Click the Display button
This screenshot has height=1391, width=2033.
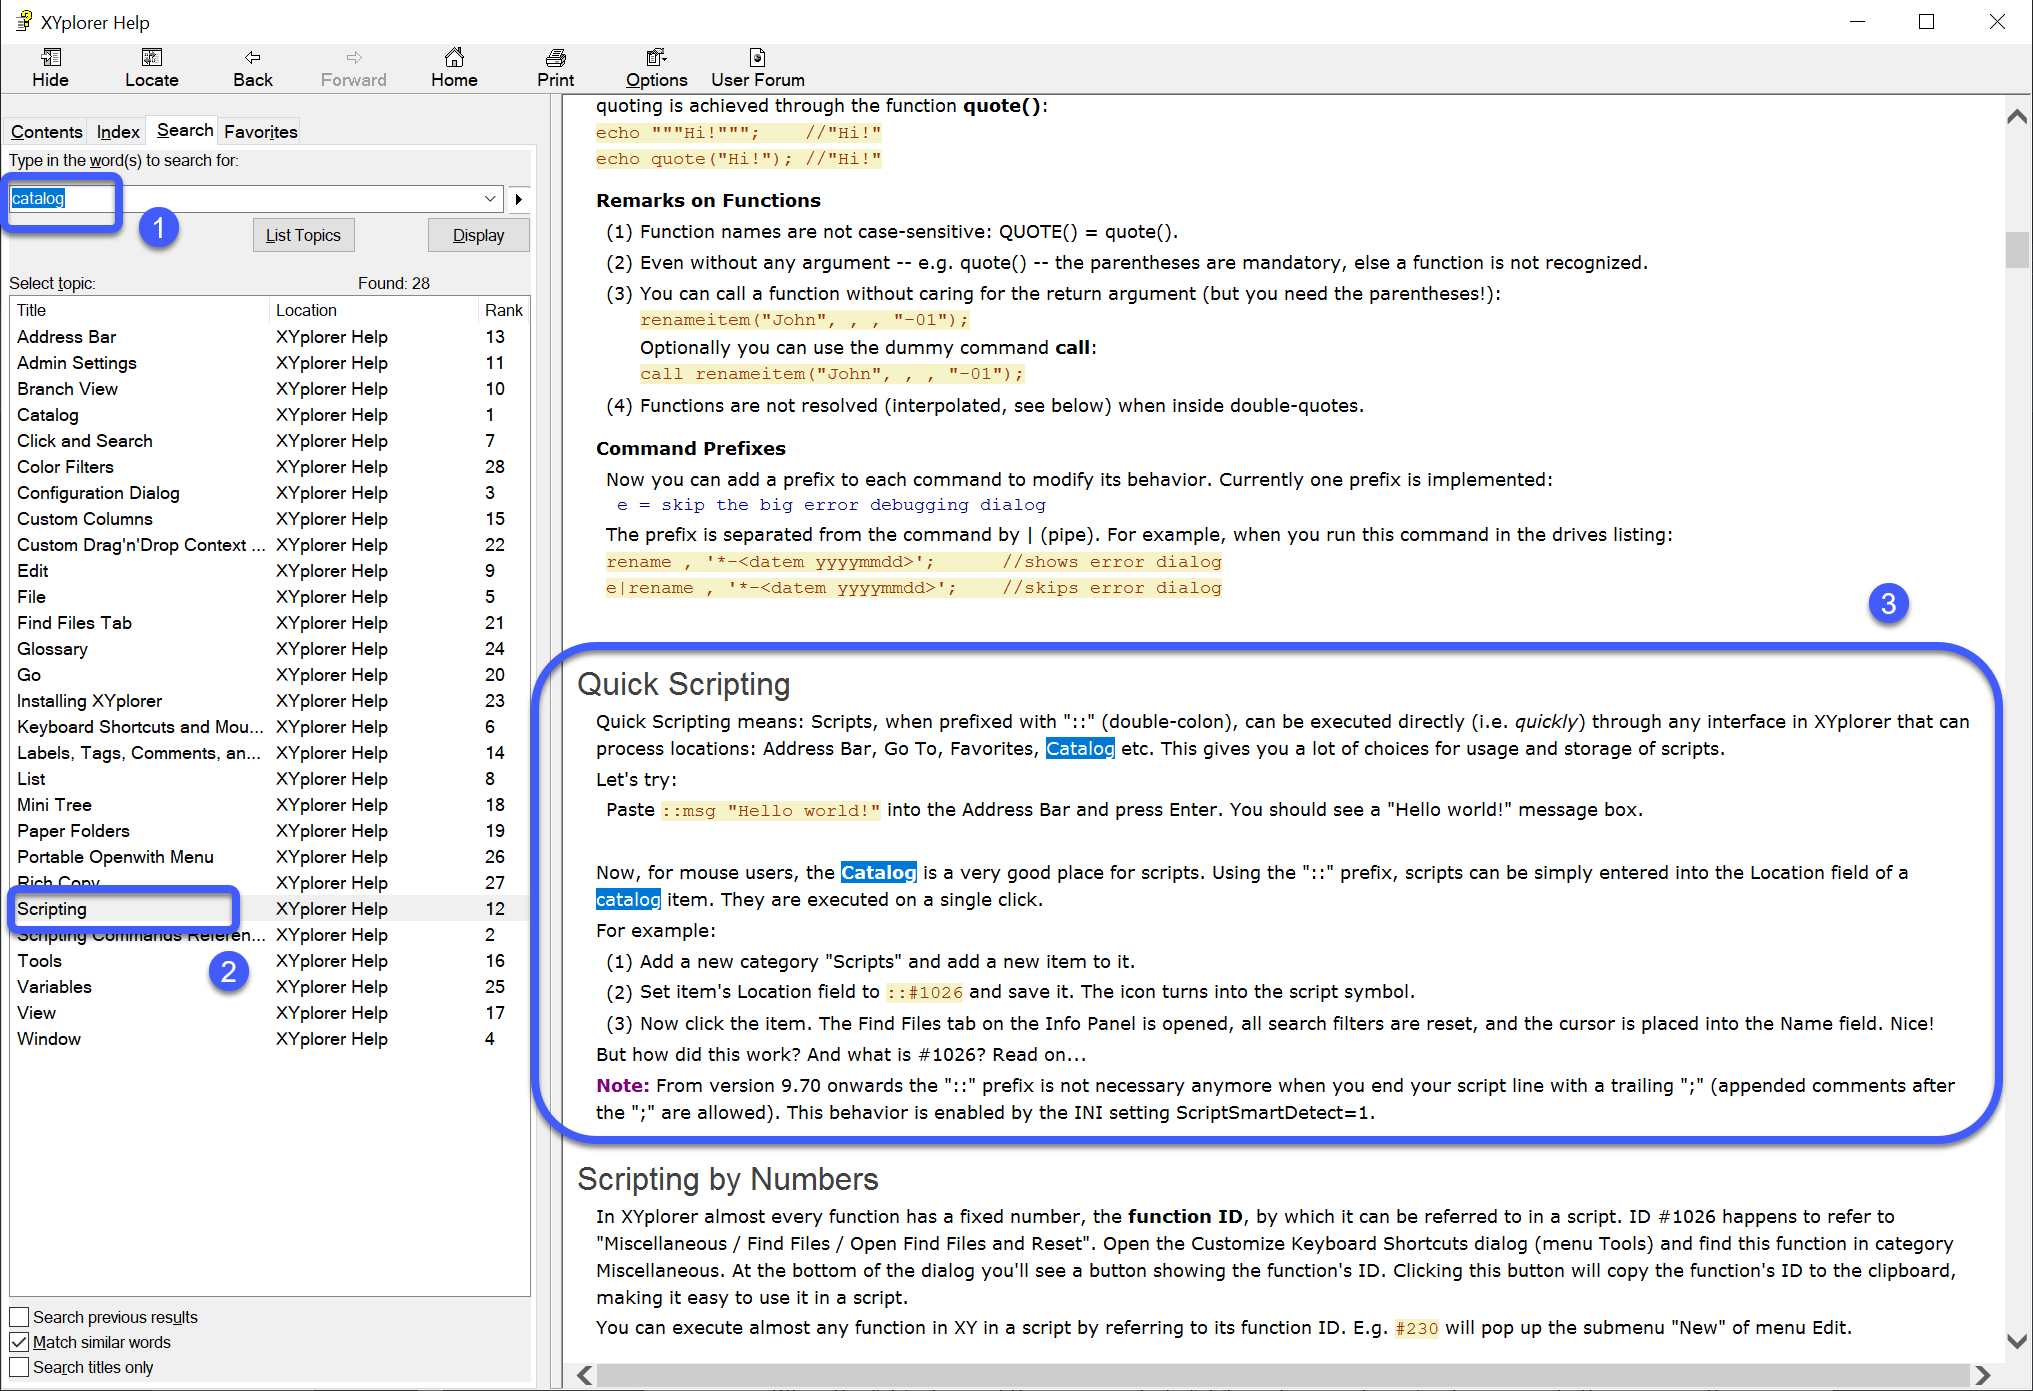click(478, 235)
